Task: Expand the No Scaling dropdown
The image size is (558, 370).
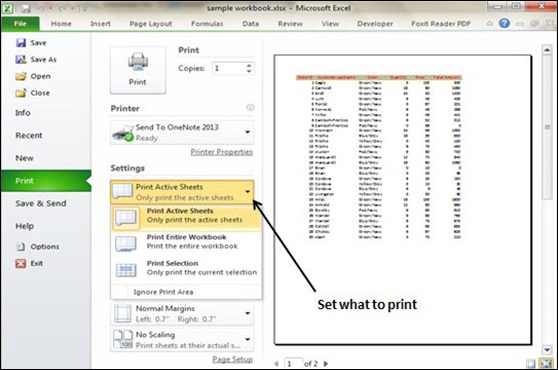Action: coord(182,340)
